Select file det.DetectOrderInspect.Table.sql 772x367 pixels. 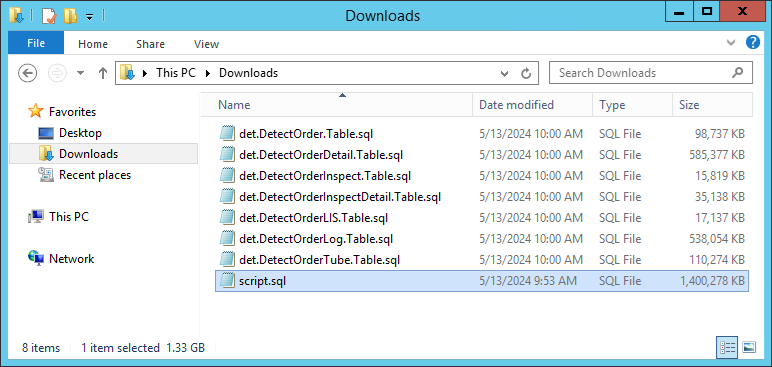point(325,176)
